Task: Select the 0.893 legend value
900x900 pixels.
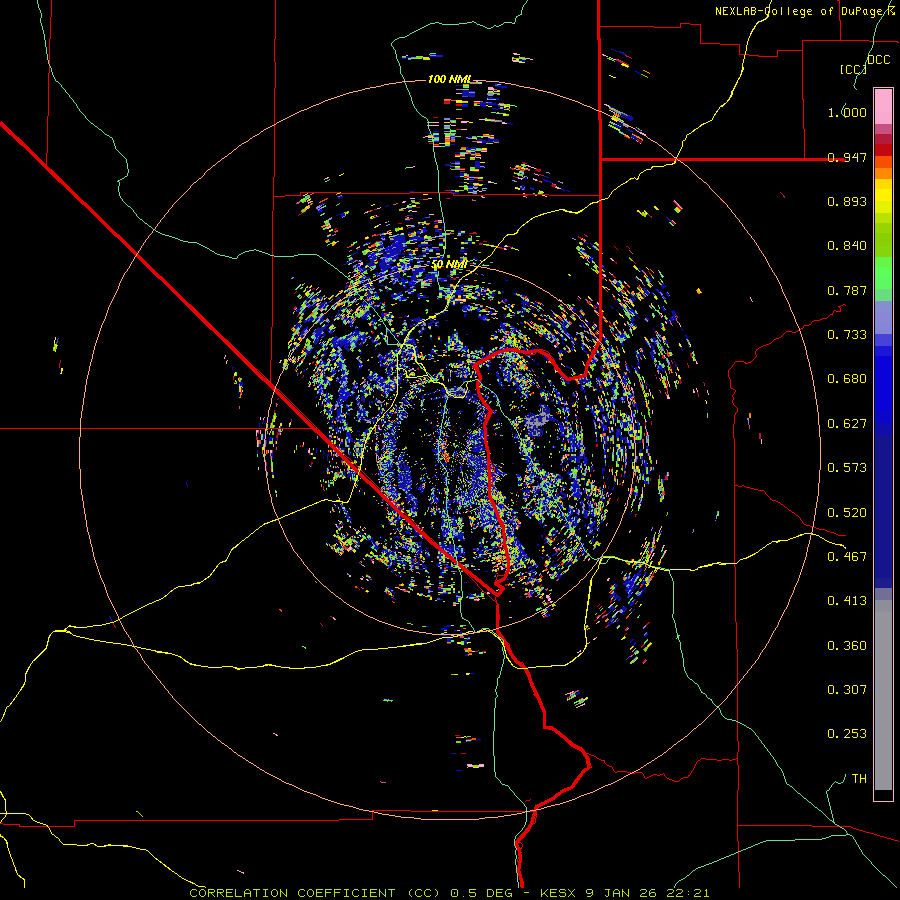Action: point(847,201)
